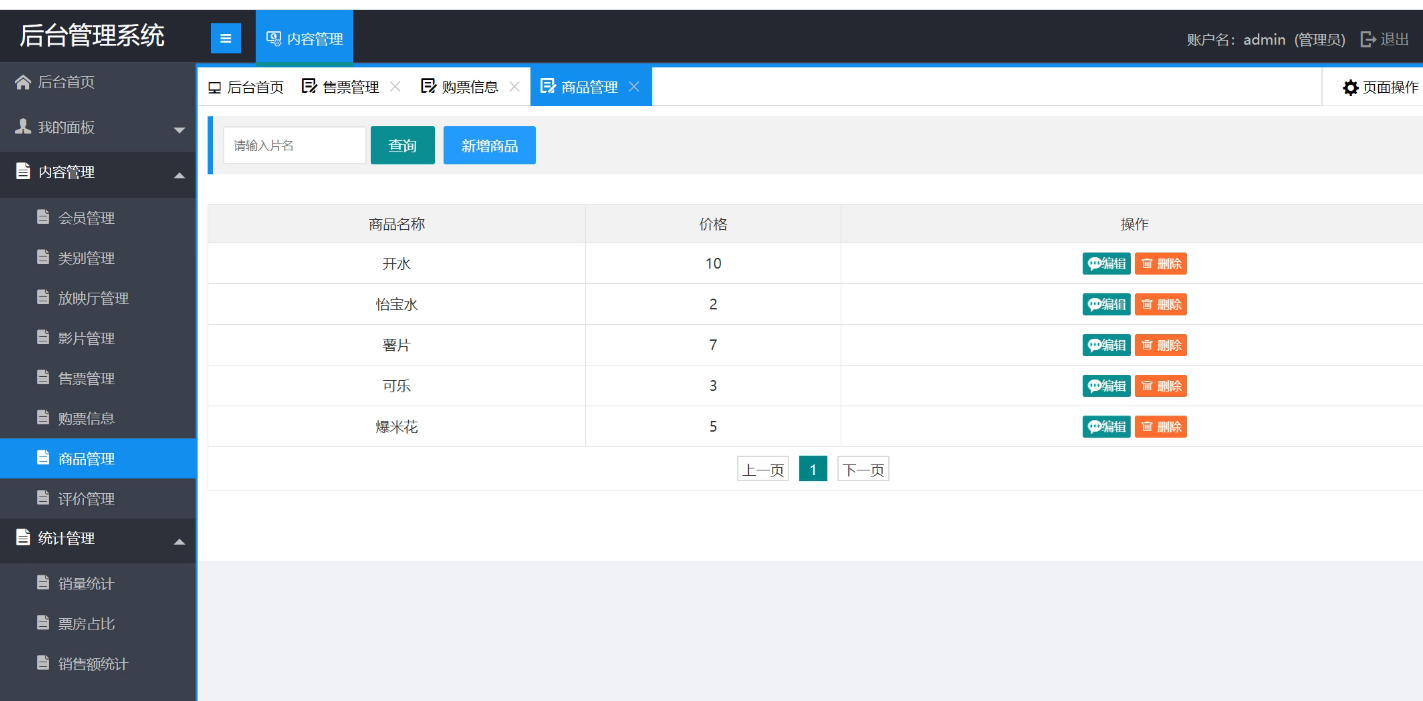Select page 1 in pagination

click(x=813, y=469)
